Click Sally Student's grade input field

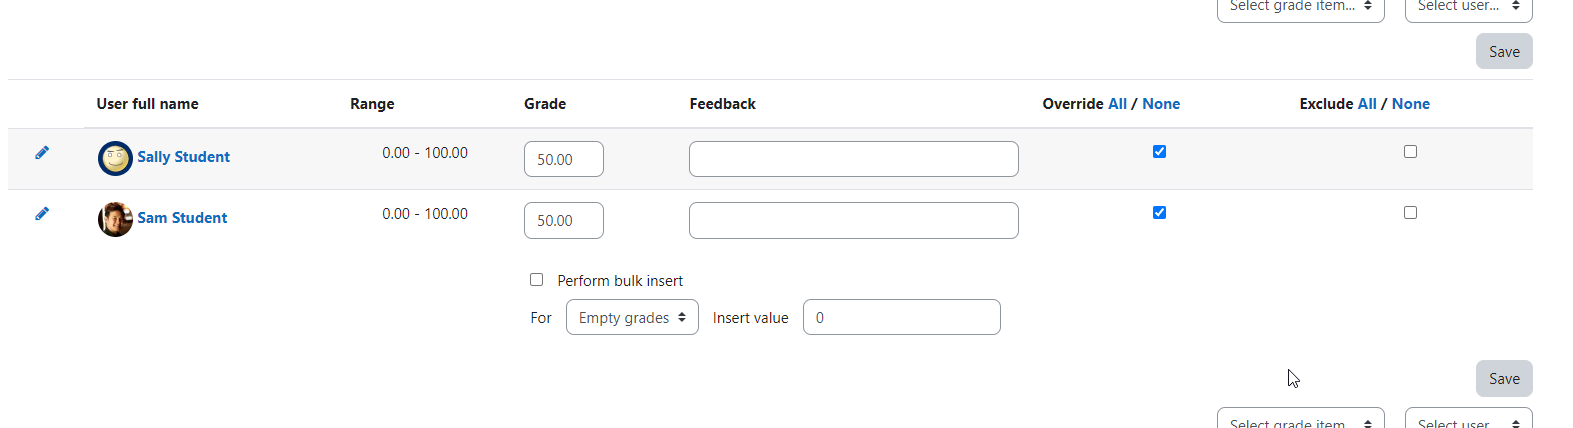[x=564, y=159]
